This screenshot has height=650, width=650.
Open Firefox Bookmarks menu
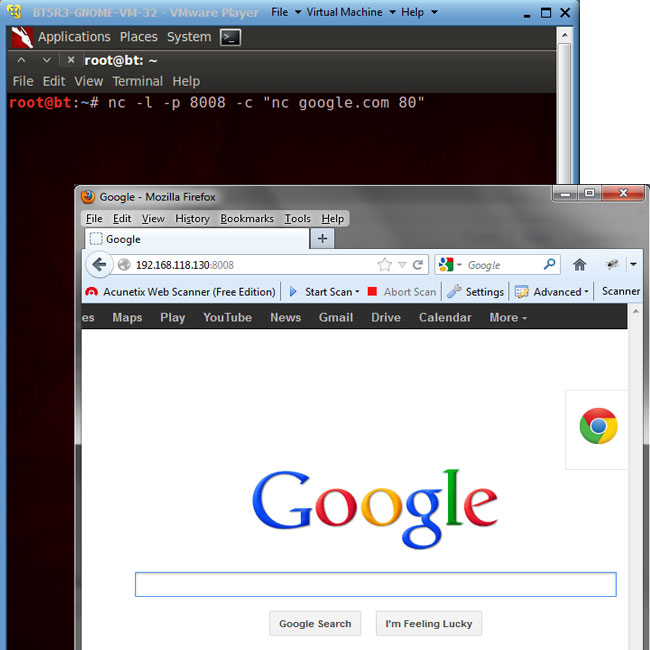click(x=246, y=219)
